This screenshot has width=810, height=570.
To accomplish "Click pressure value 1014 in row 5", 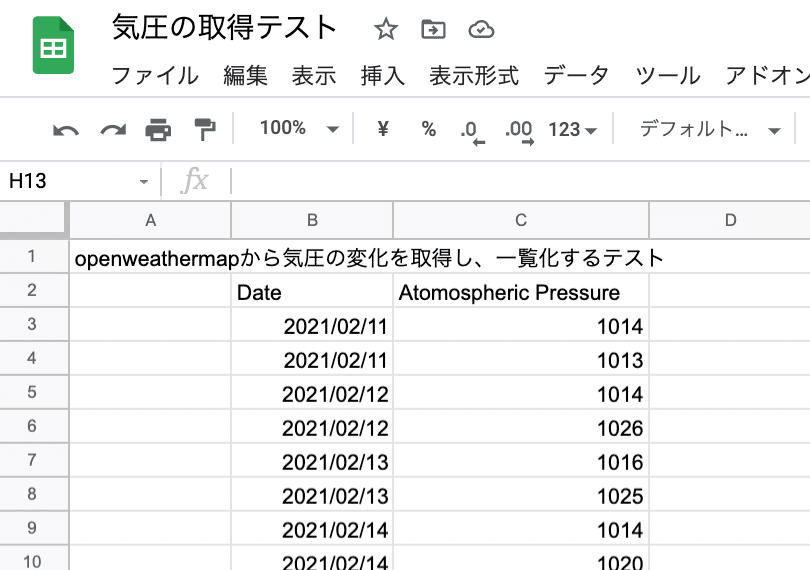I will [x=521, y=393].
